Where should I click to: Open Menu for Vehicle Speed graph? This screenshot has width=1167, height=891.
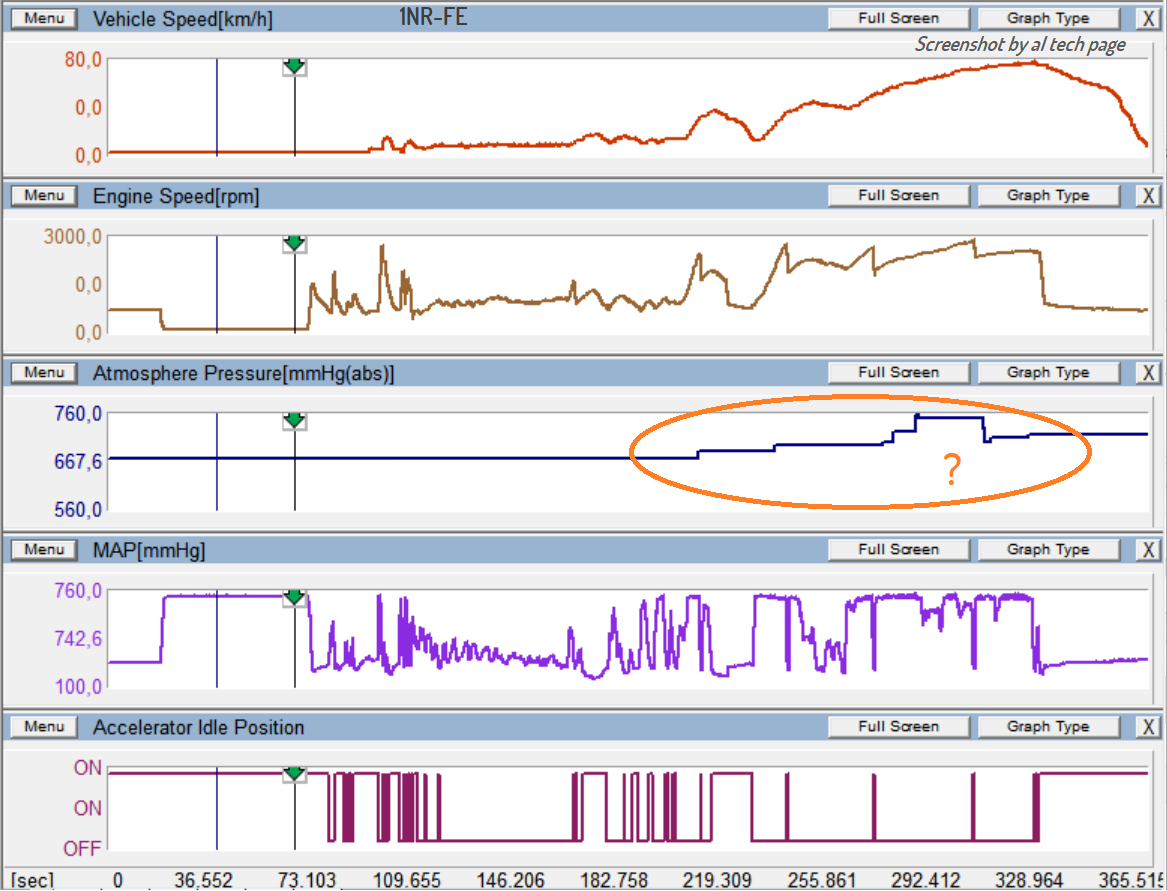(44, 18)
